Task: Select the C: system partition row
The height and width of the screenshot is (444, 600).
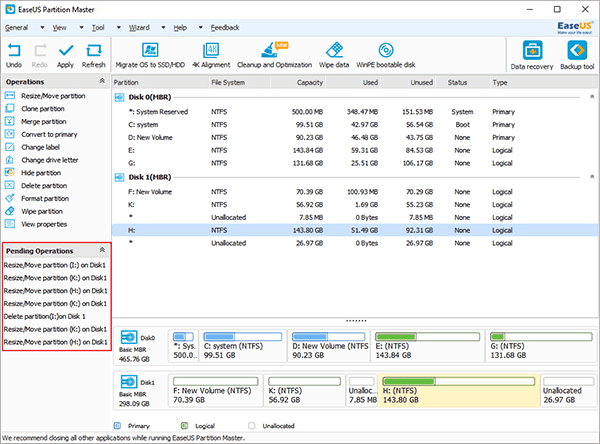Action: coord(356,124)
